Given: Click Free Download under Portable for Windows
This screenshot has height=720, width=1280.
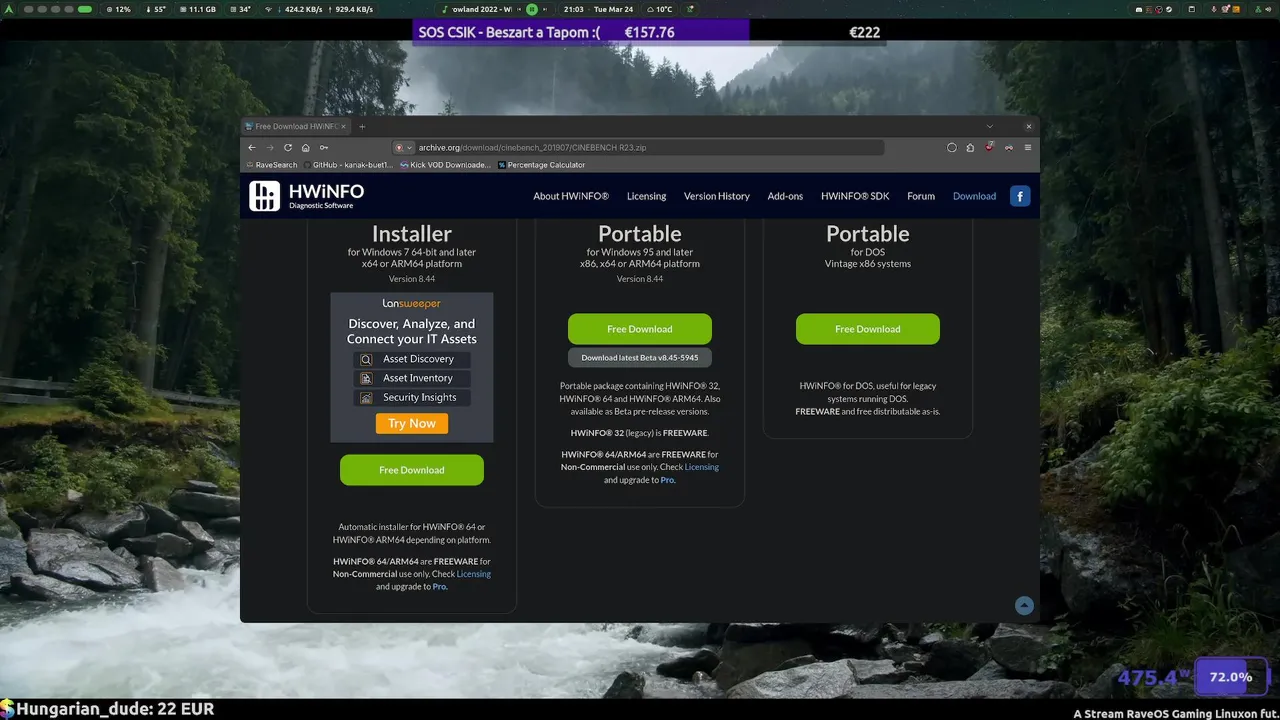Looking at the screenshot, I should pos(640,329).
